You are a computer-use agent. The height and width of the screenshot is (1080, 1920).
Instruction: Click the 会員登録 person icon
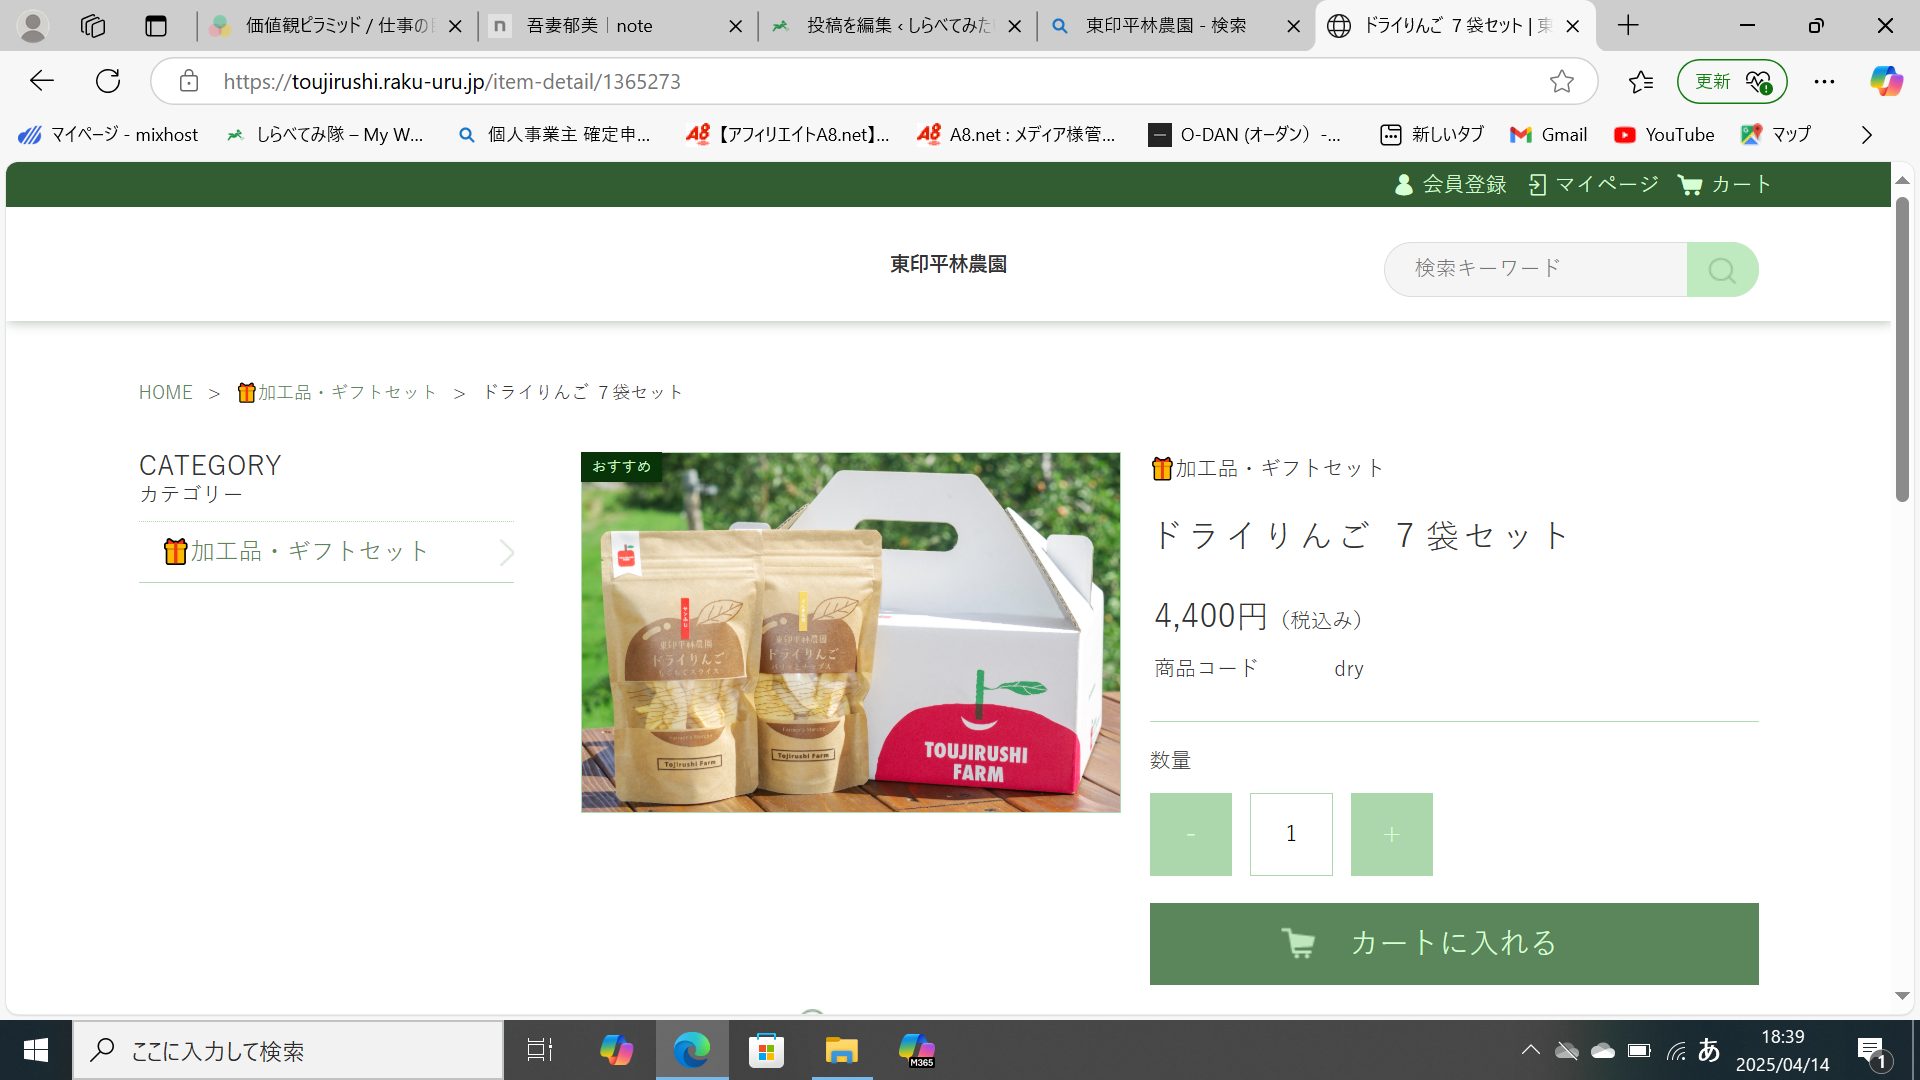(1404, 185)
